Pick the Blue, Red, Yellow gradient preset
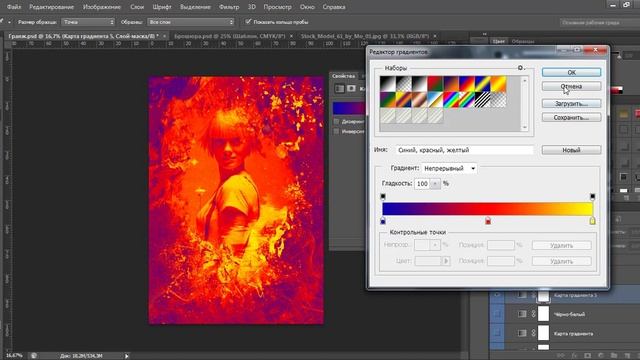The width and height of the screenshot is (640, 360). click(467, 84)
